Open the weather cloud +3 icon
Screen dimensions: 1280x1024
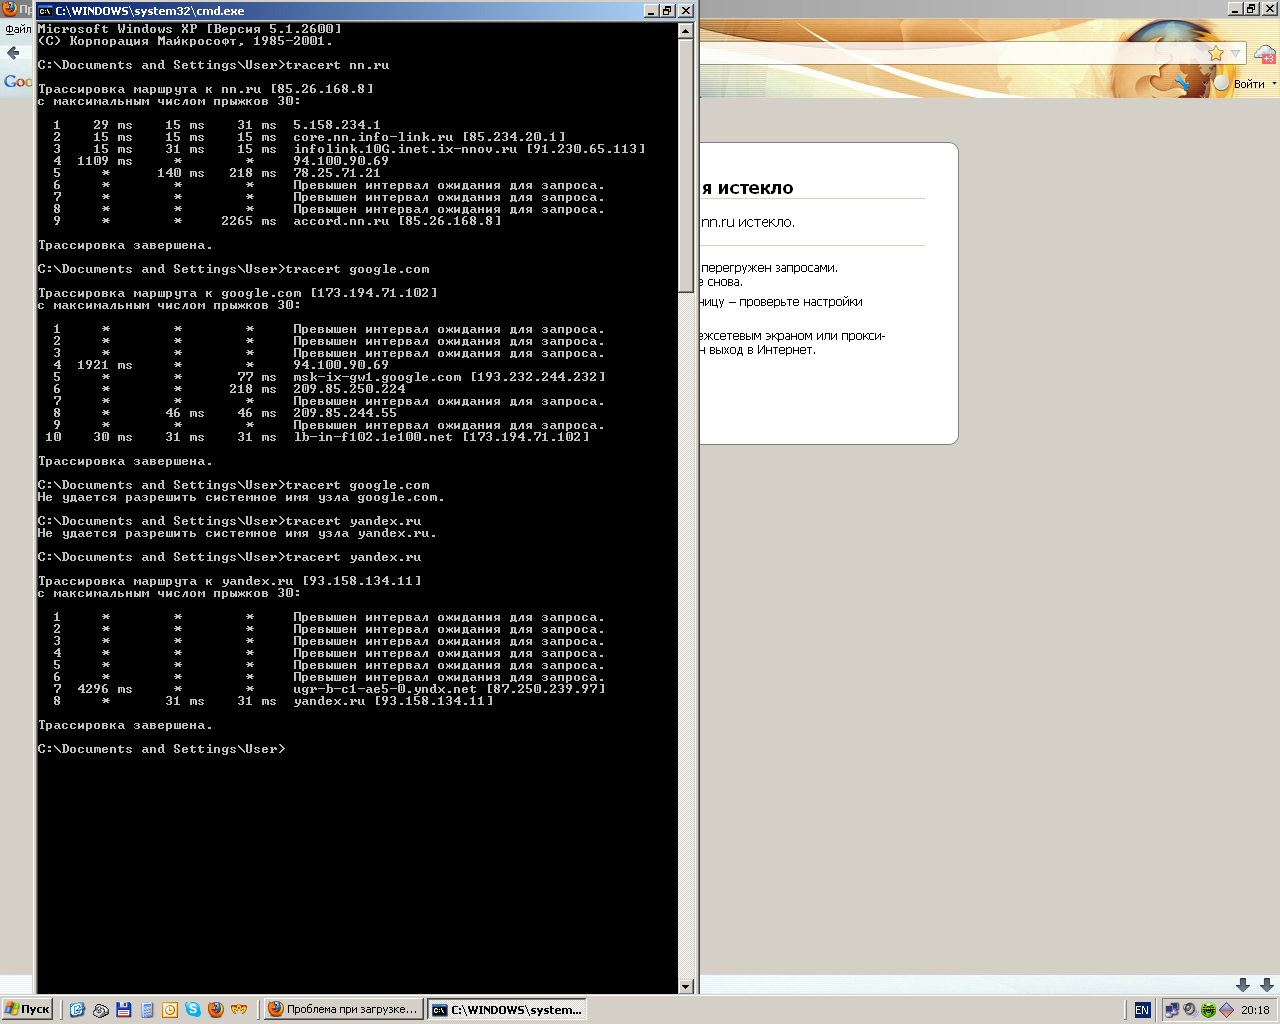[1265, 54]
